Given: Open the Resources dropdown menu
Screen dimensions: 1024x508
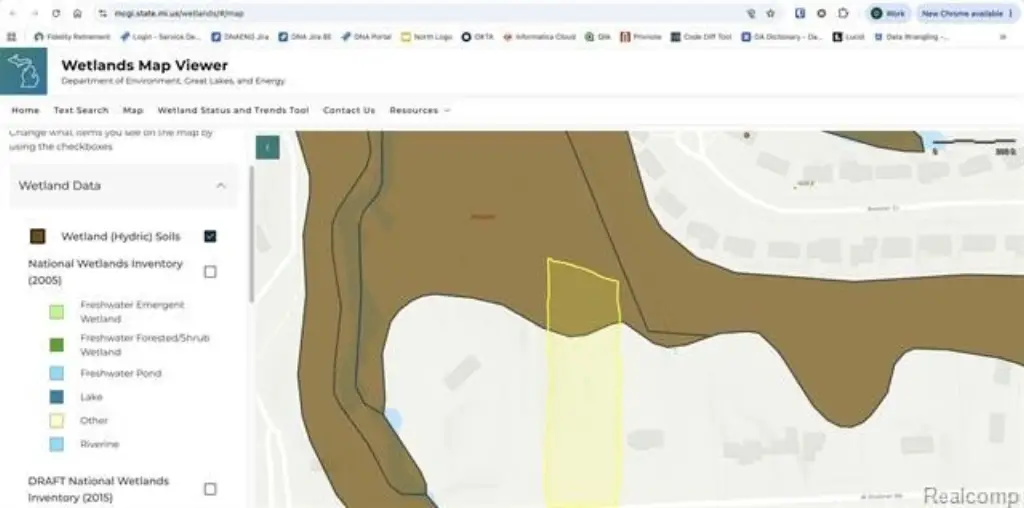Looking at the screenshot, I should click(420, 110).
